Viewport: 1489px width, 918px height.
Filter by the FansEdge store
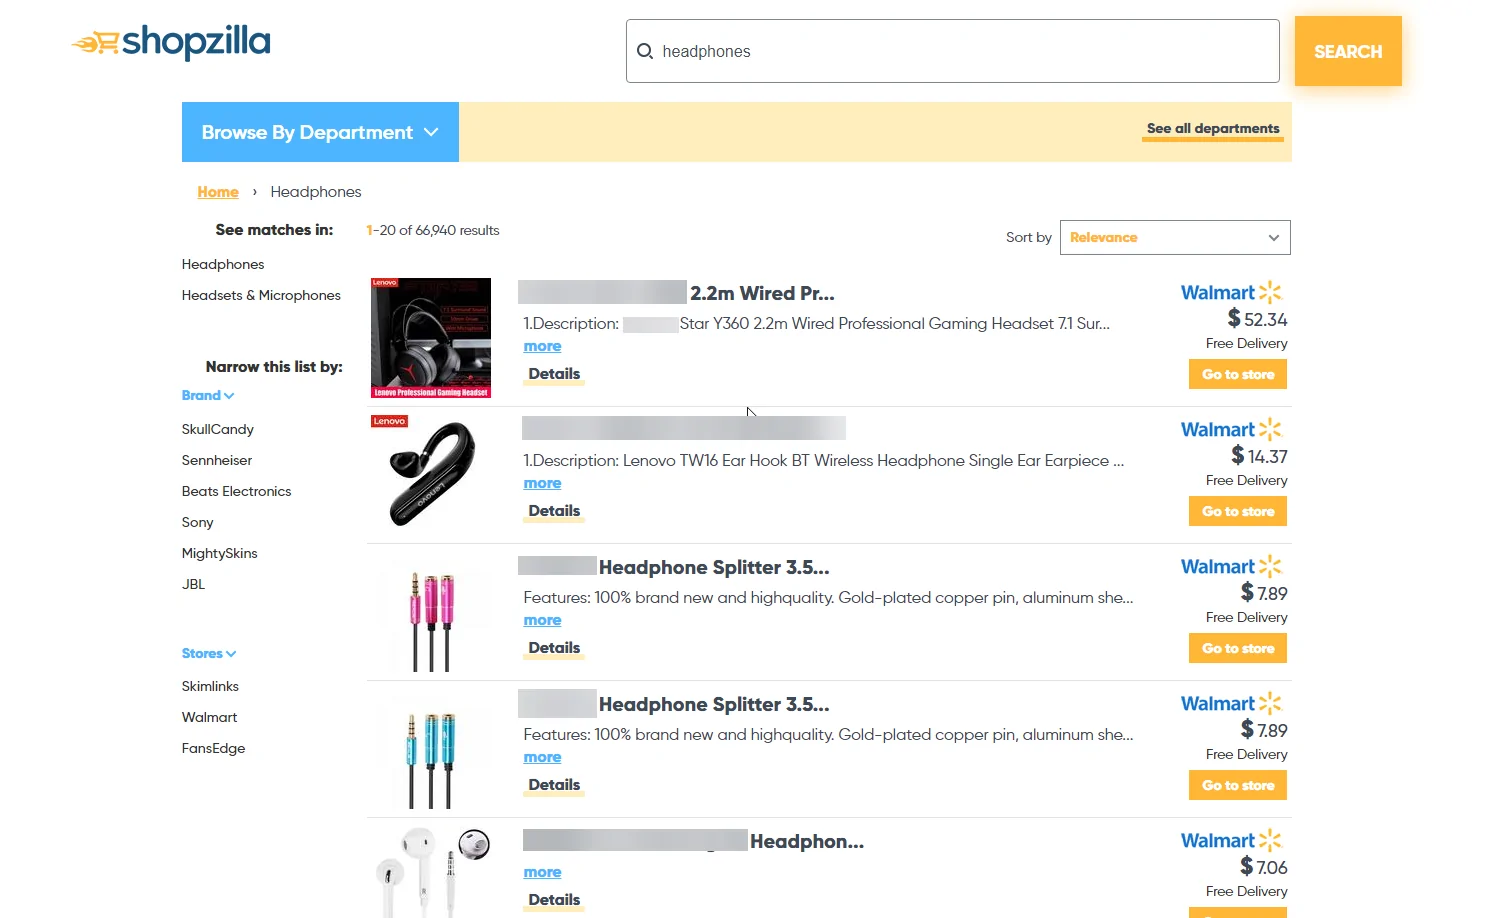tap(213, 749)
